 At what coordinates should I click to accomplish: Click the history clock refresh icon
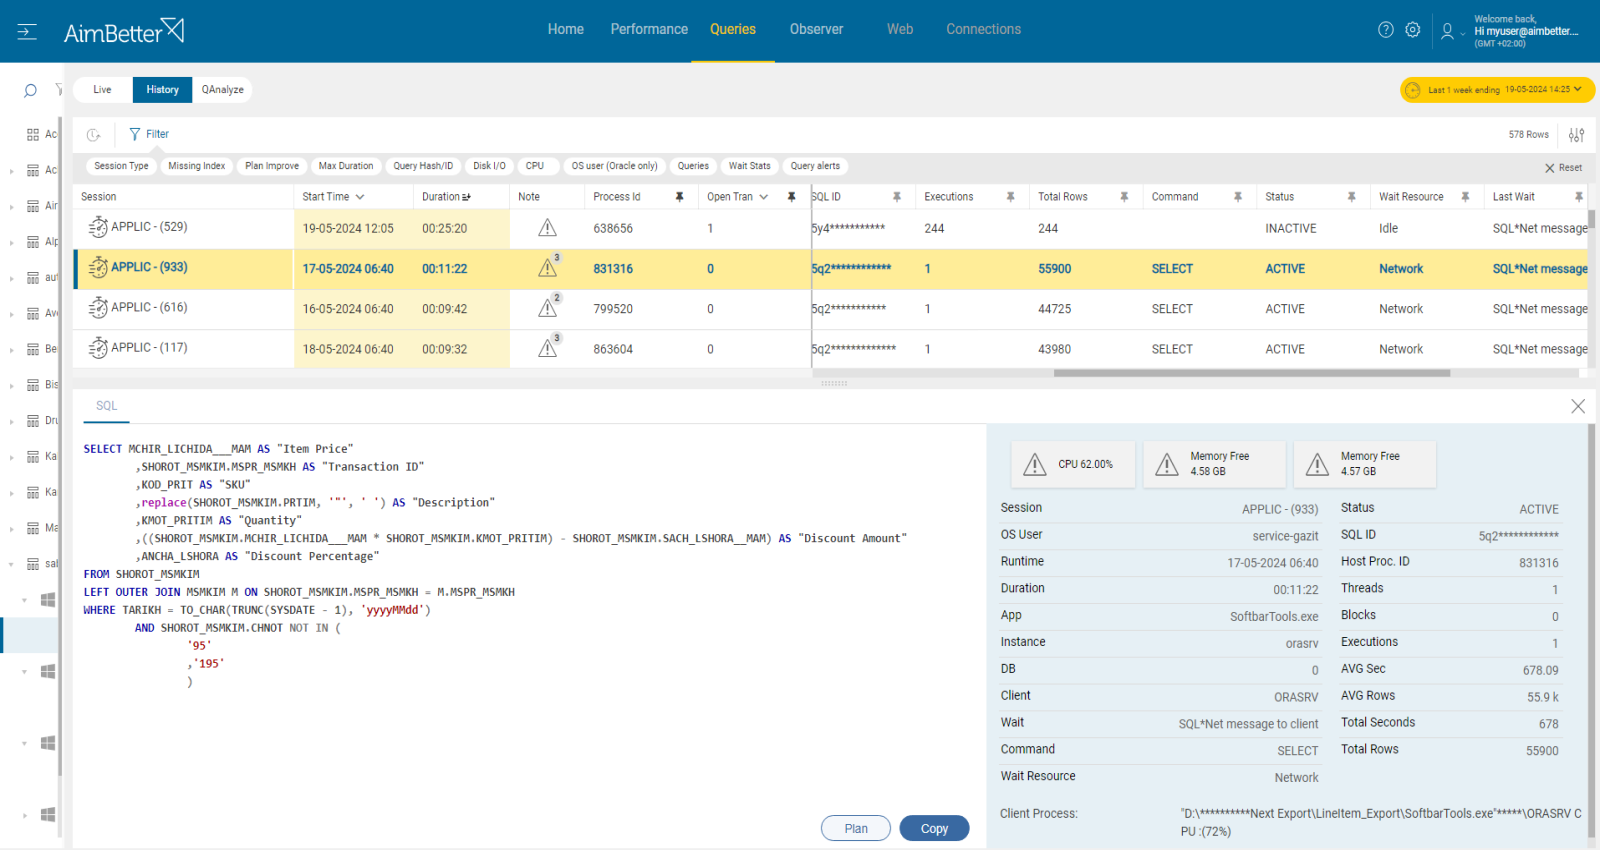(93, 135)
